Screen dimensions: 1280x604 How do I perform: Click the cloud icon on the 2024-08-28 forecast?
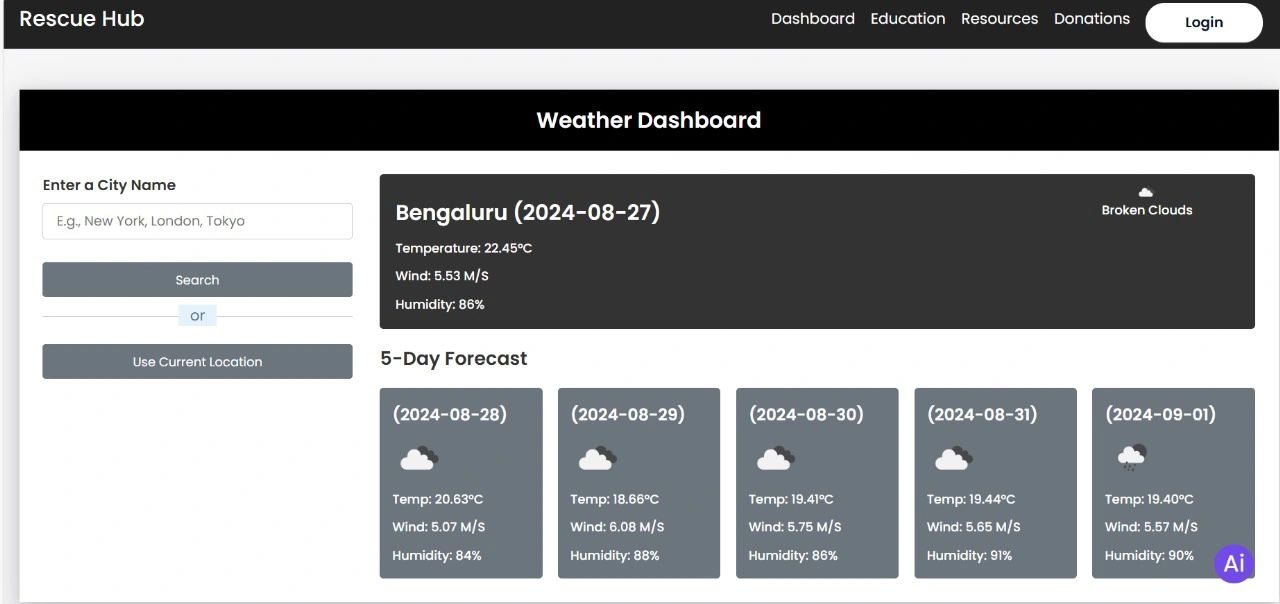coord(419,459)
